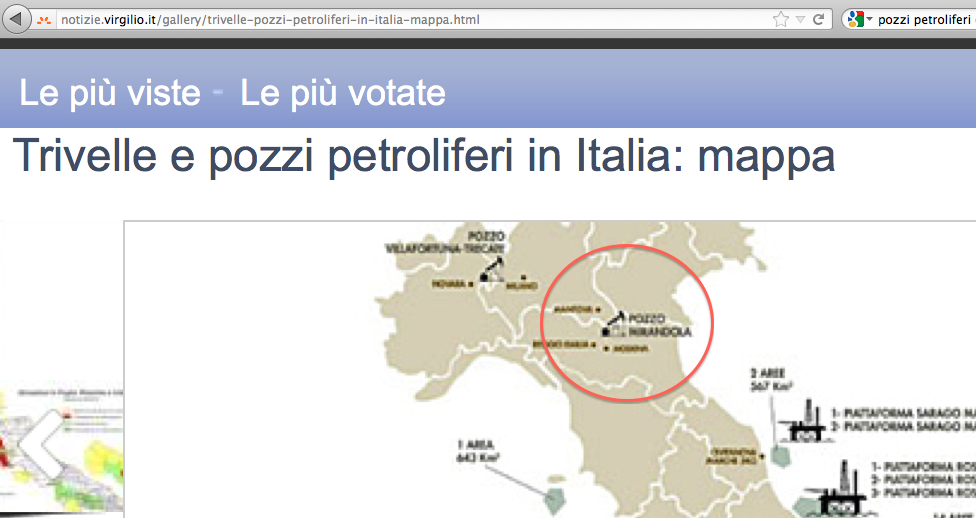Click the '1 AREA 643 Km²' map label

[x=476, y=451]
